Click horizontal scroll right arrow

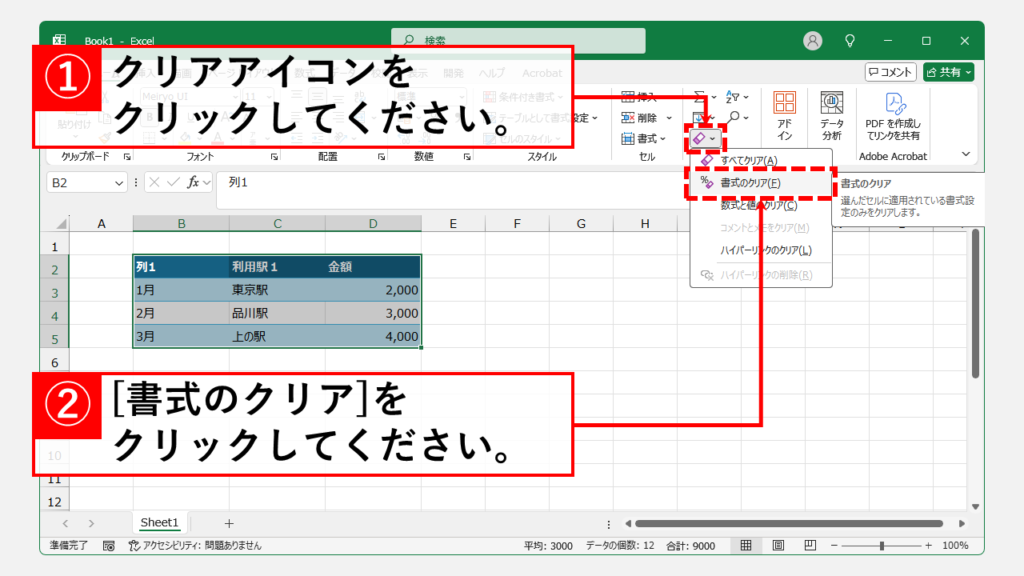tap(962, 523)
